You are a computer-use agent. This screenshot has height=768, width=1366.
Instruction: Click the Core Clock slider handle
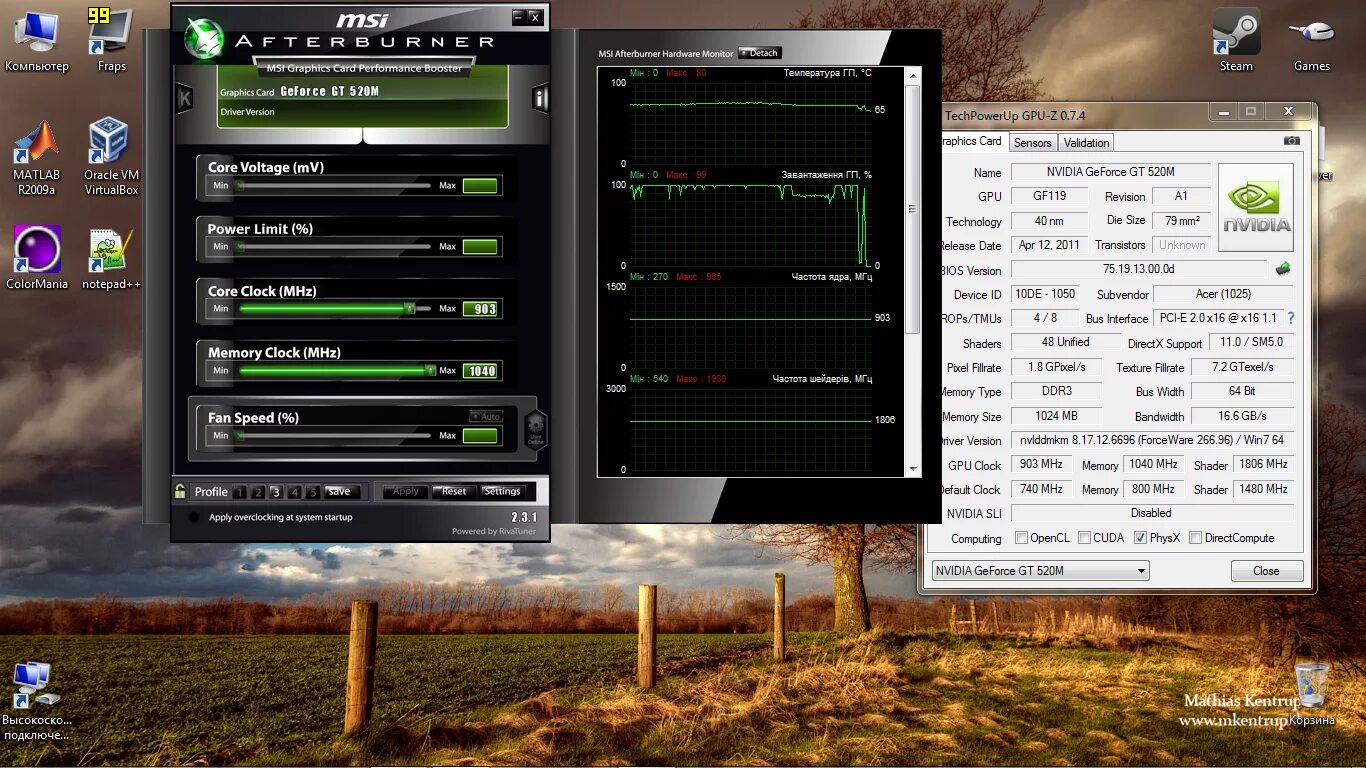tap(409, 308)
